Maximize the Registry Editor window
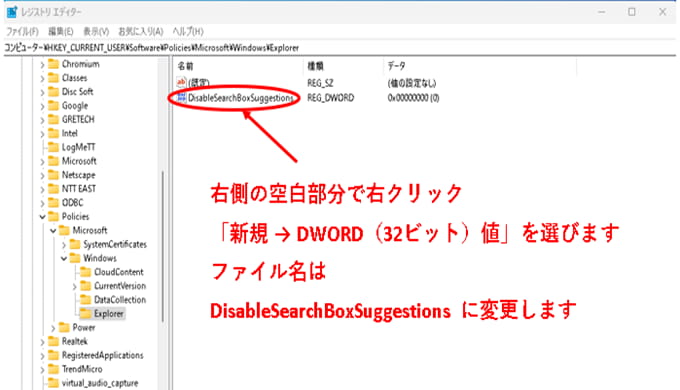Screen dimensions: 680x390 632,12
